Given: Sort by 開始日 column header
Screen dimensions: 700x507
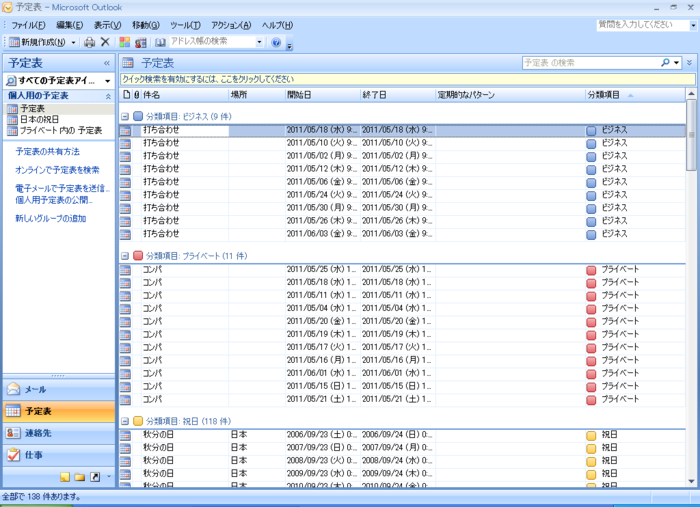Looking at the screenshot, I should [323, 95].
